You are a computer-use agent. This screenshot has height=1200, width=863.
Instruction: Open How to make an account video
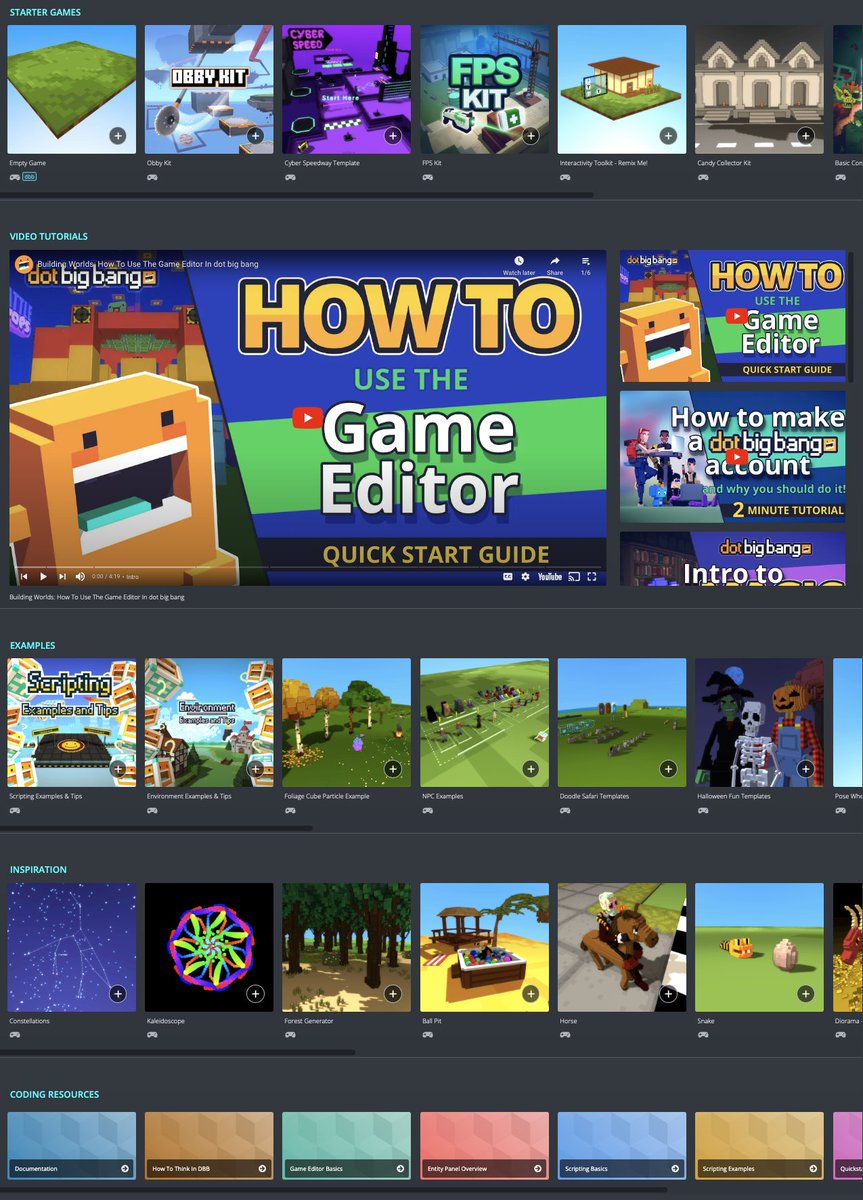732,456
